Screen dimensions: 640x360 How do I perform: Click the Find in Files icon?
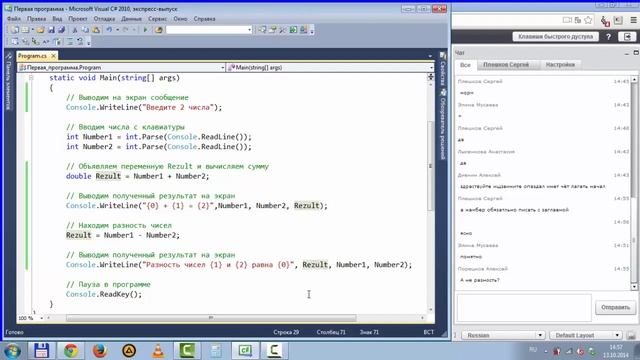pos(158,30)
